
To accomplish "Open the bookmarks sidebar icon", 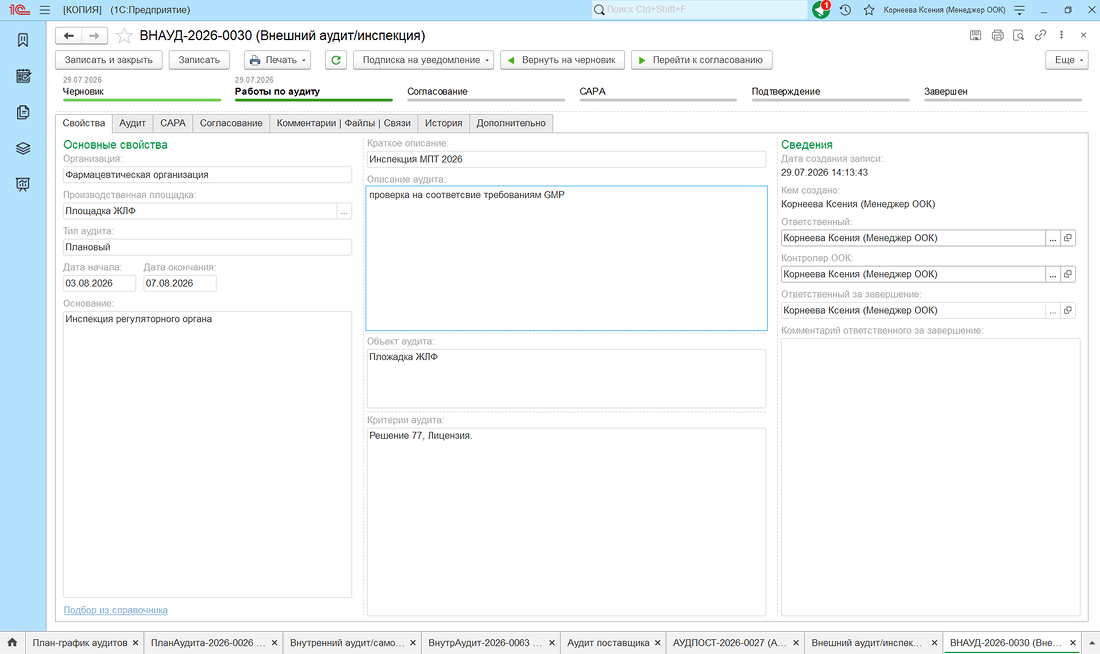I will pos(23,40).
